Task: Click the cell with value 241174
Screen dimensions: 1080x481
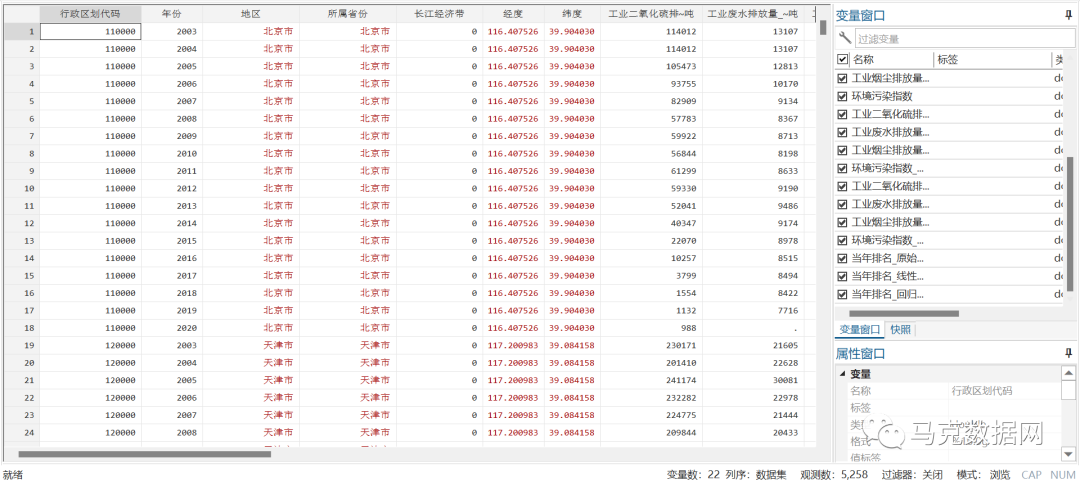Action: (651, 380)
